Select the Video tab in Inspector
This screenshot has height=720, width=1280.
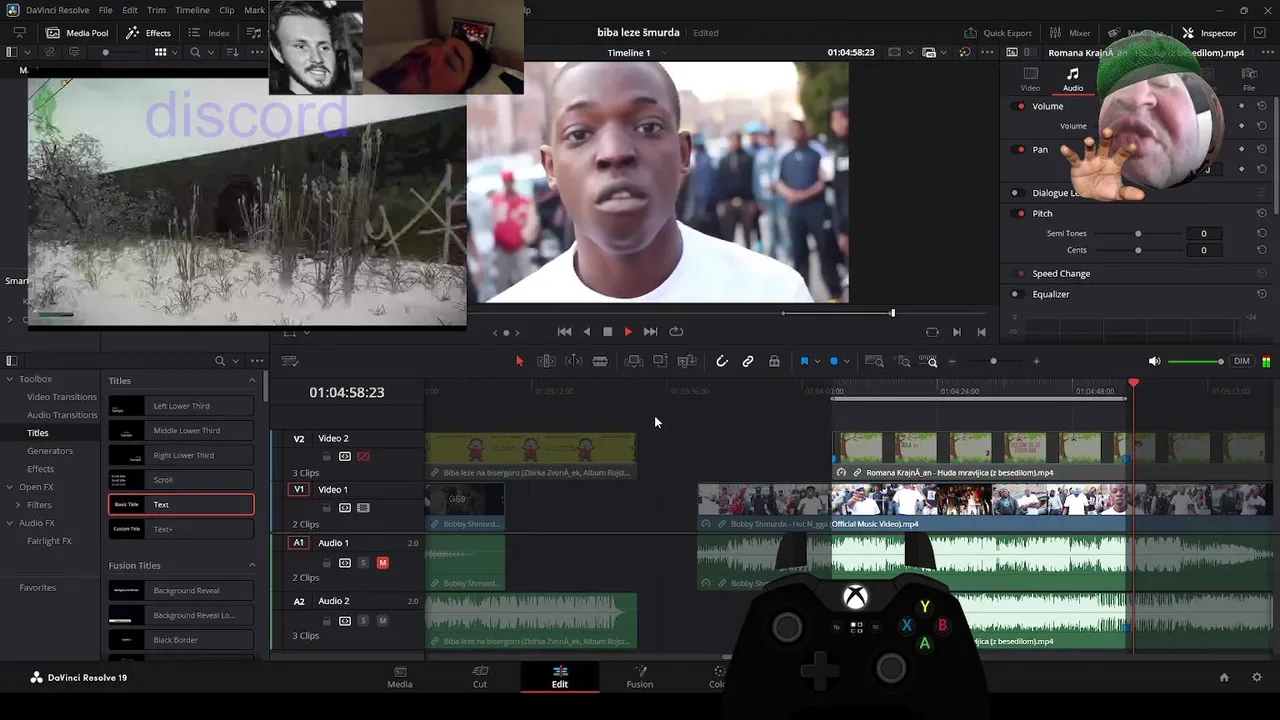coord(1030,80)
